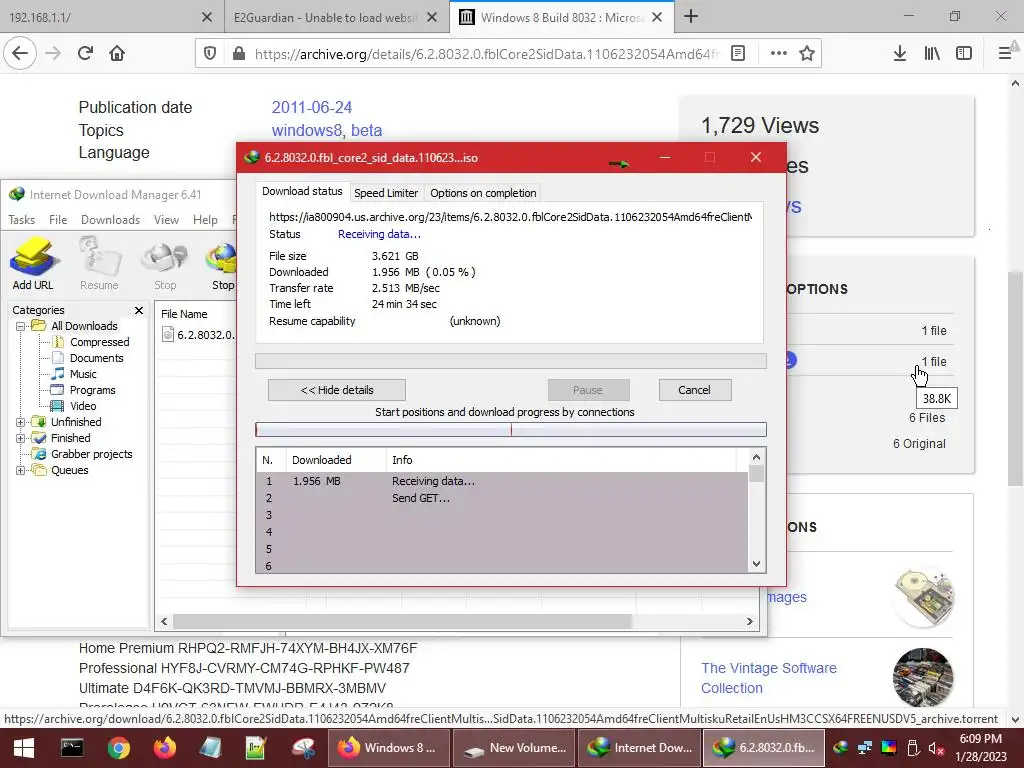
Task: Expand the Queues category node
Action: [x=20, y=470]
